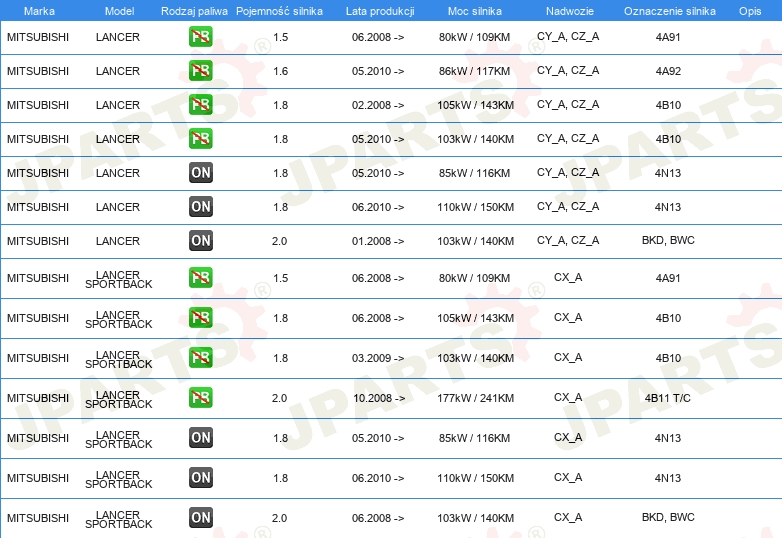Click the ON diesel icon in Lancer 110kW/150KM row
Viewport: 782px width, 538px height.
(200, 206)
